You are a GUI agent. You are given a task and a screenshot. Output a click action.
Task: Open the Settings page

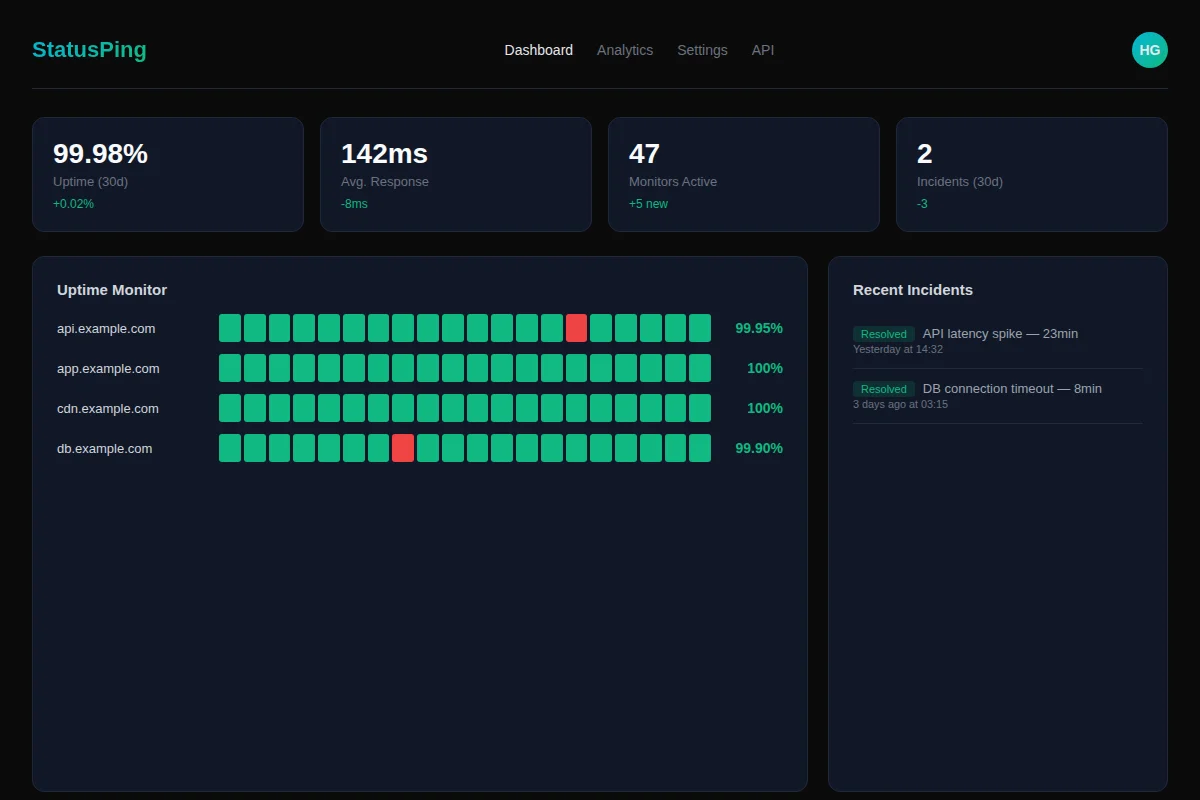click(x=702, y=50)
